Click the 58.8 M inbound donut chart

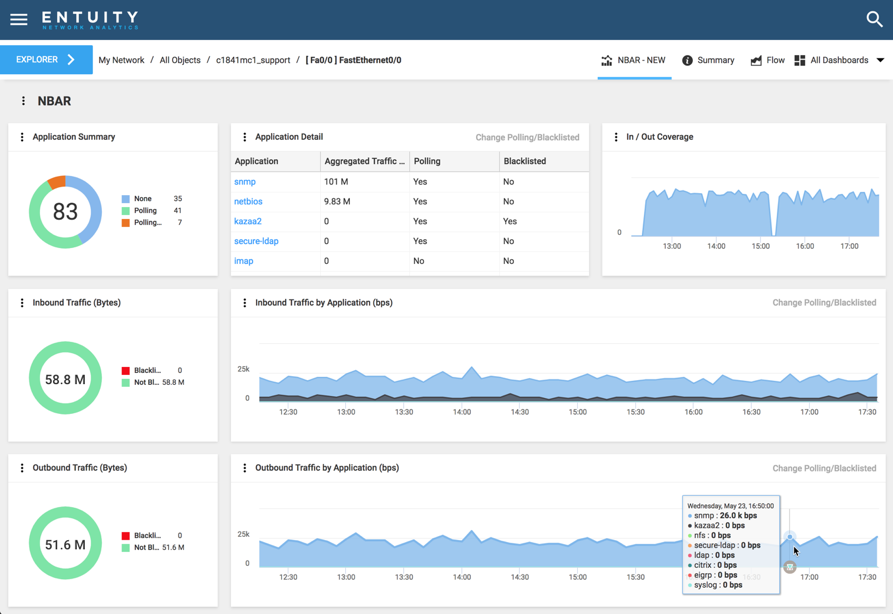coord(65,378)
